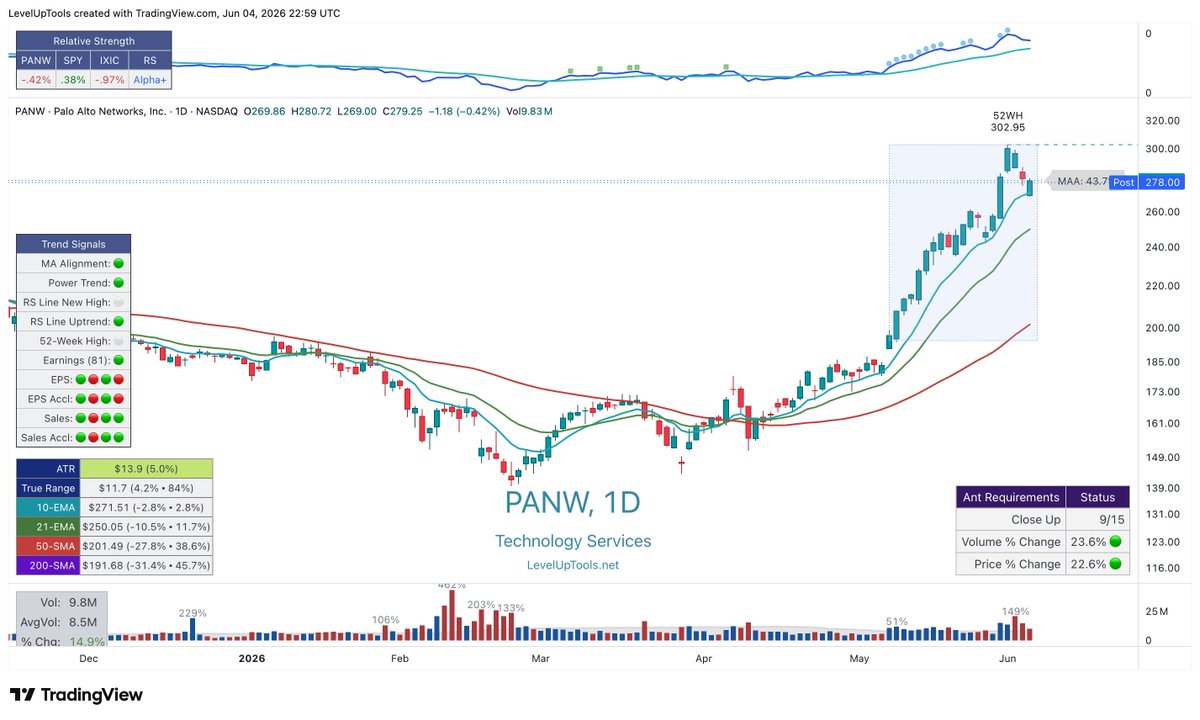This screenshot has height=720, width=1200.
Task: Click the .38% SPY value
Action: click(72, 80)
